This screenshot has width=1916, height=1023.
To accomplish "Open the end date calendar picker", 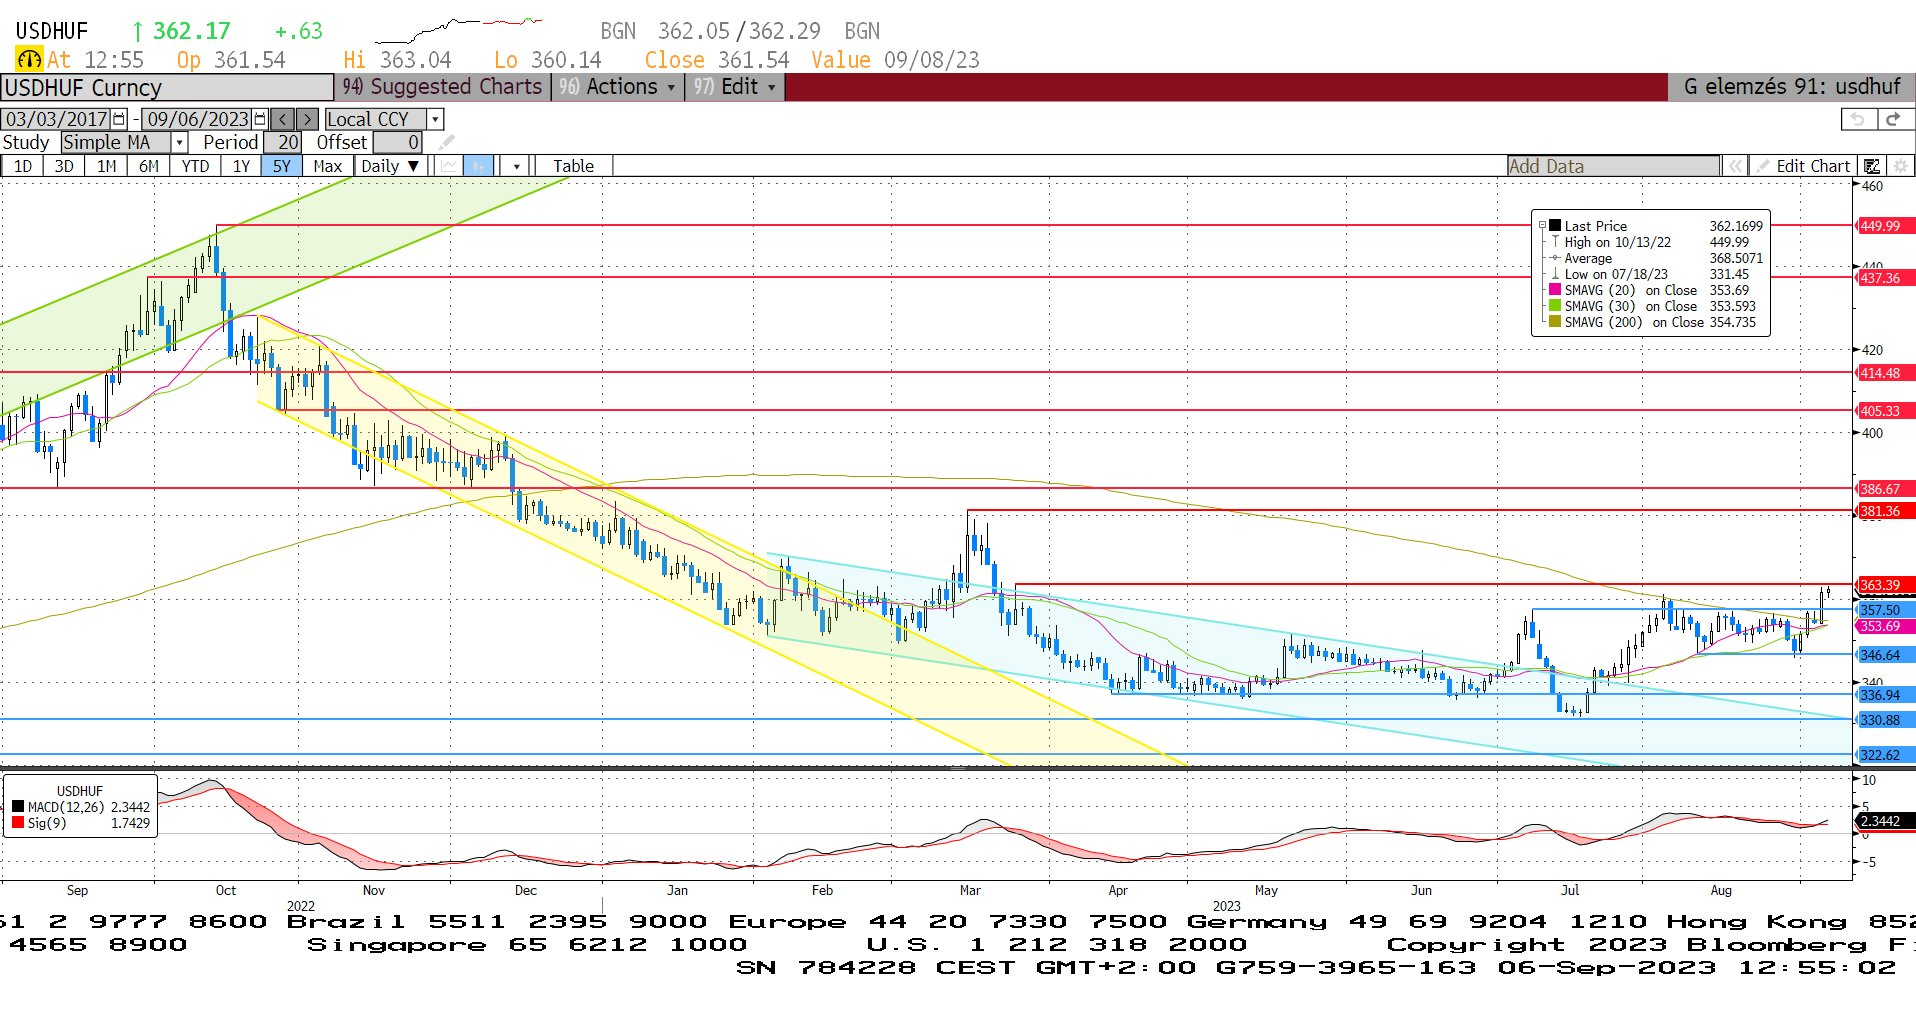I will click(x=260, y=119).
